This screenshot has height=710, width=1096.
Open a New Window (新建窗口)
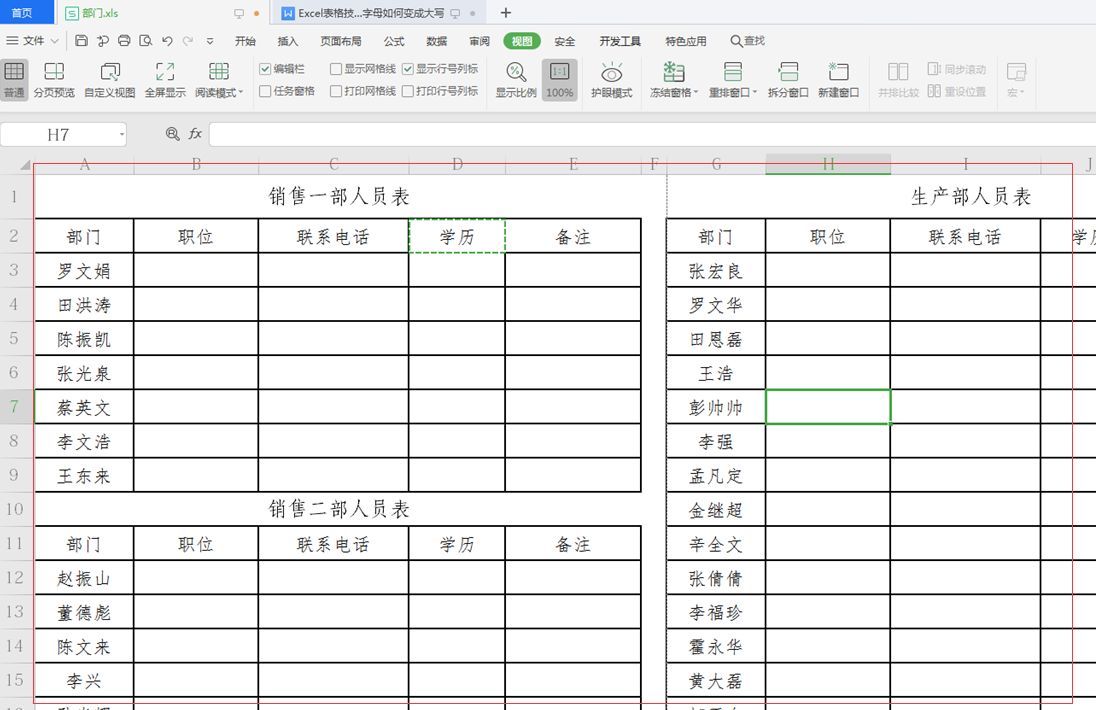(x=838, y=80)
